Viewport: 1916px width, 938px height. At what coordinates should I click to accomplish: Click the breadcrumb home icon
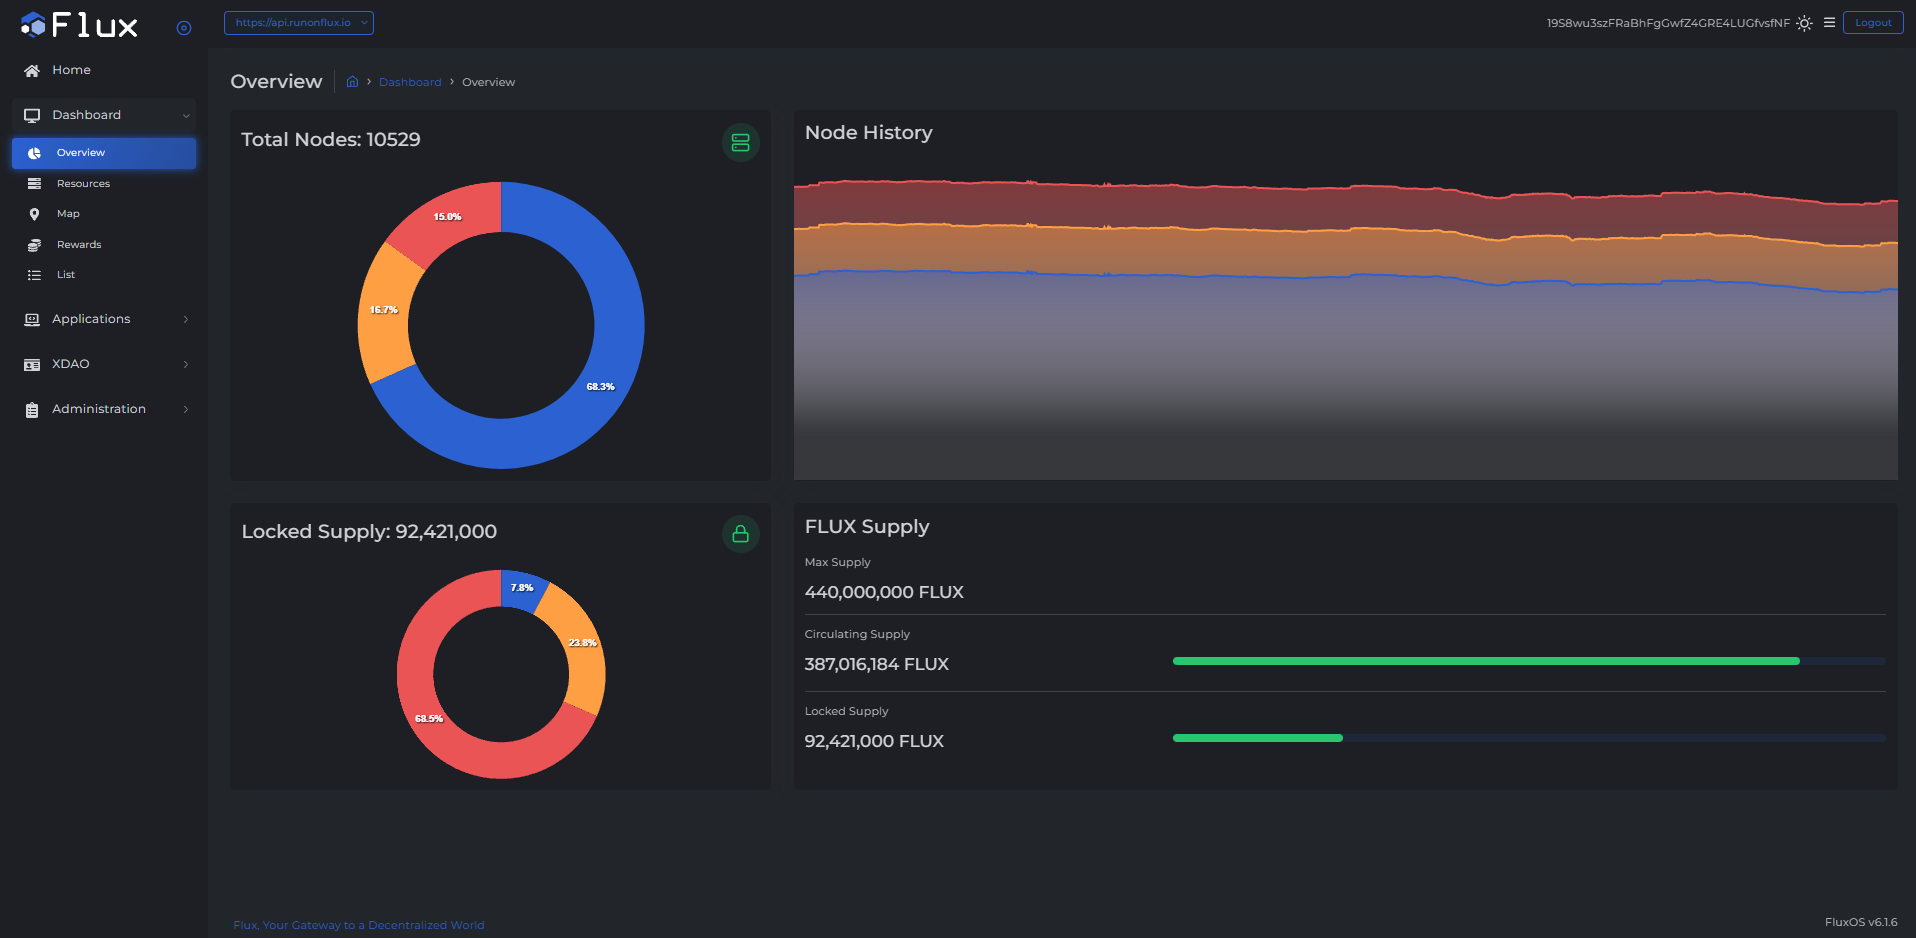352,82
